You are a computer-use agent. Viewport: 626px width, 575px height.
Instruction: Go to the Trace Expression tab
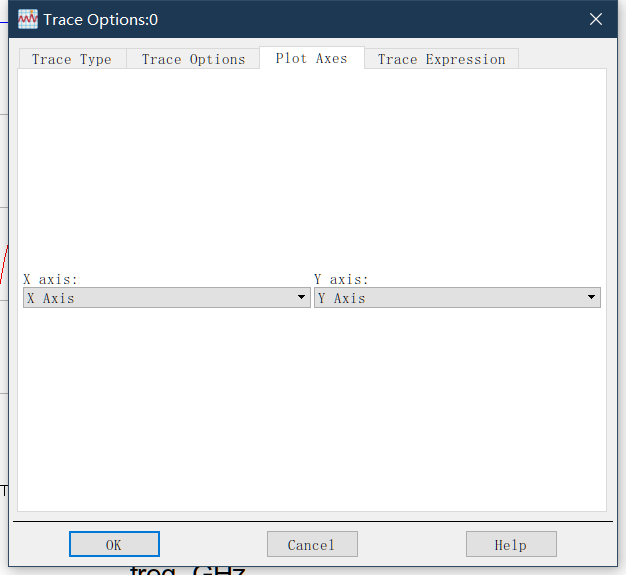pyautogui.click(x=442, y=59)
